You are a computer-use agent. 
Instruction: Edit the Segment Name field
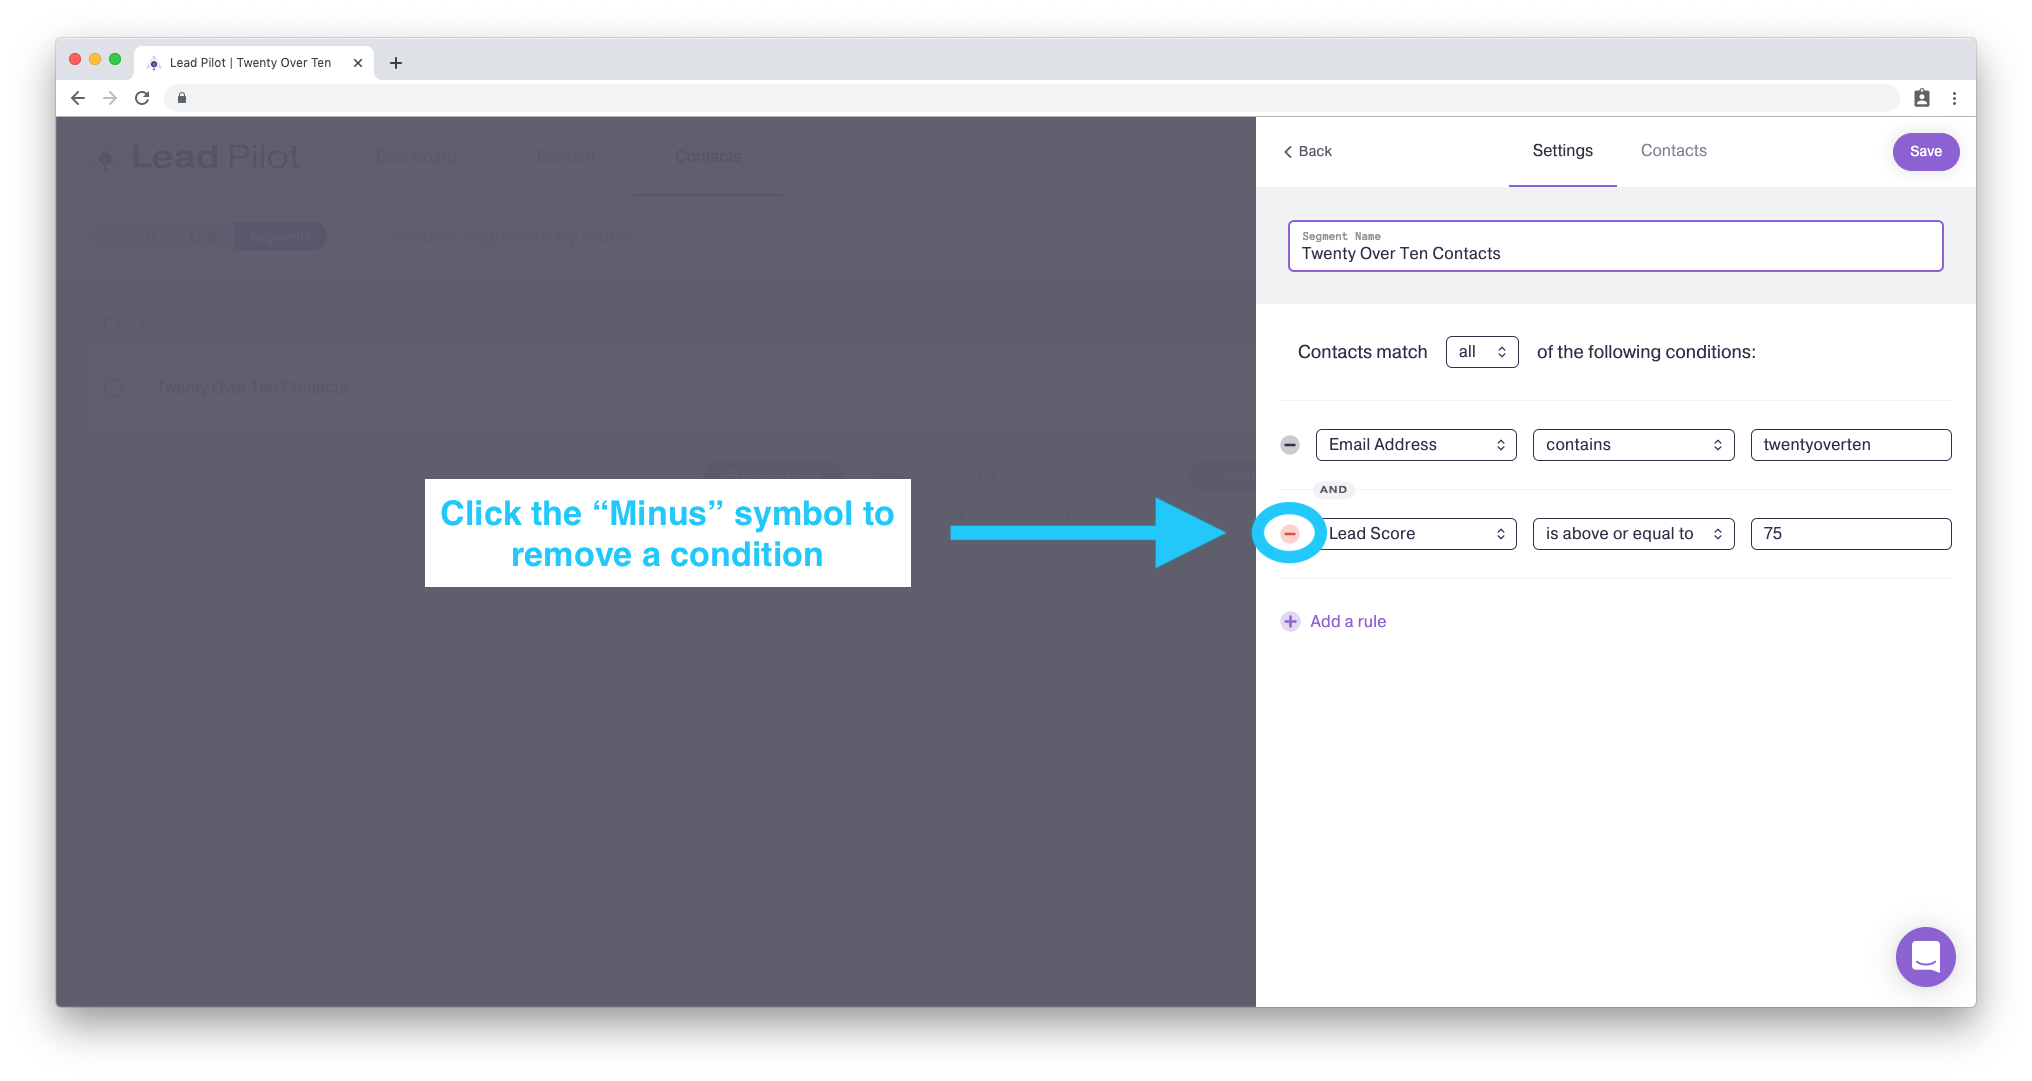coord(1615,246)
